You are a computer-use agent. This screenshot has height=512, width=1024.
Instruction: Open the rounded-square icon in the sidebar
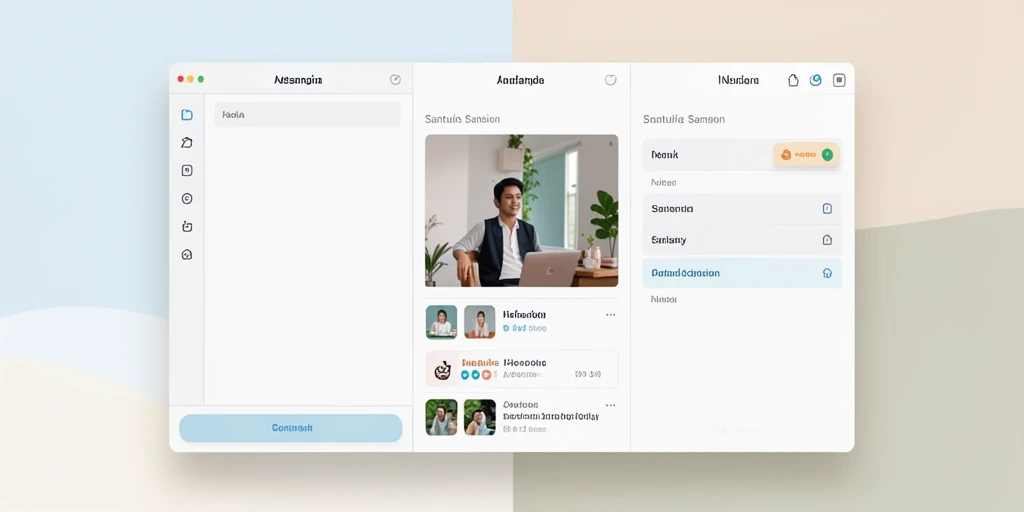tap(187, 170)
